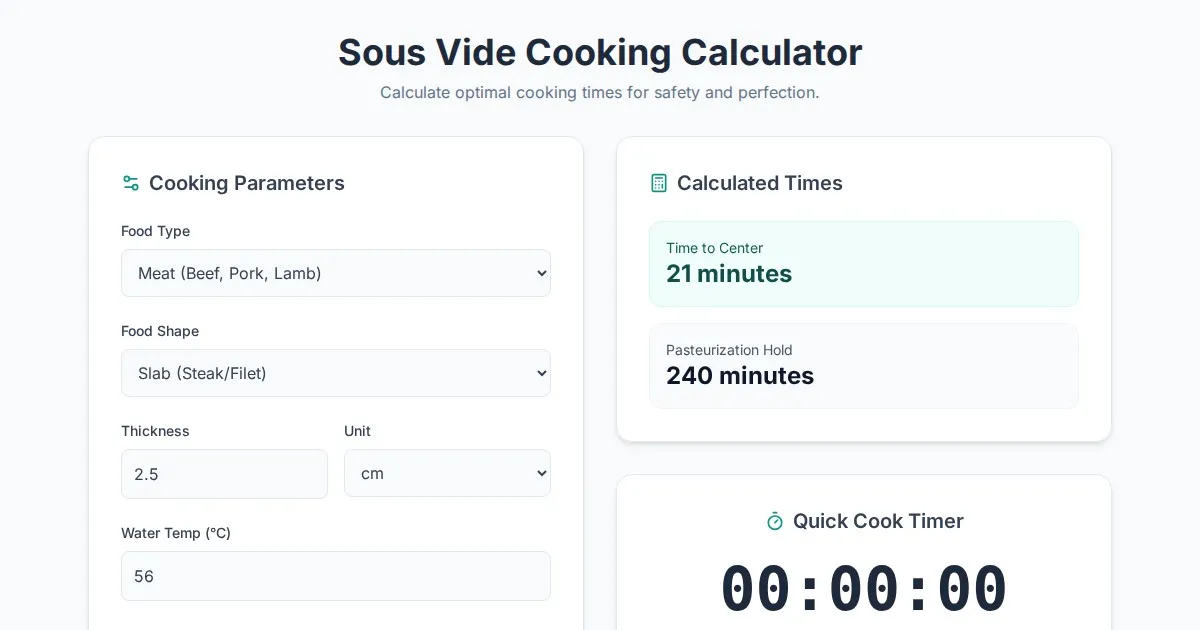The image size is (1200, 630).
Task: Click the 00:00:00 timer display
Action: point(864,589)
